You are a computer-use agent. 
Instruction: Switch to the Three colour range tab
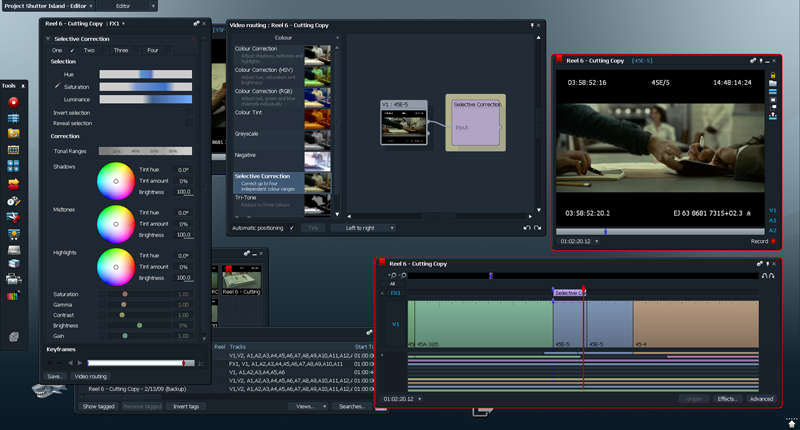tap(120, 49)
